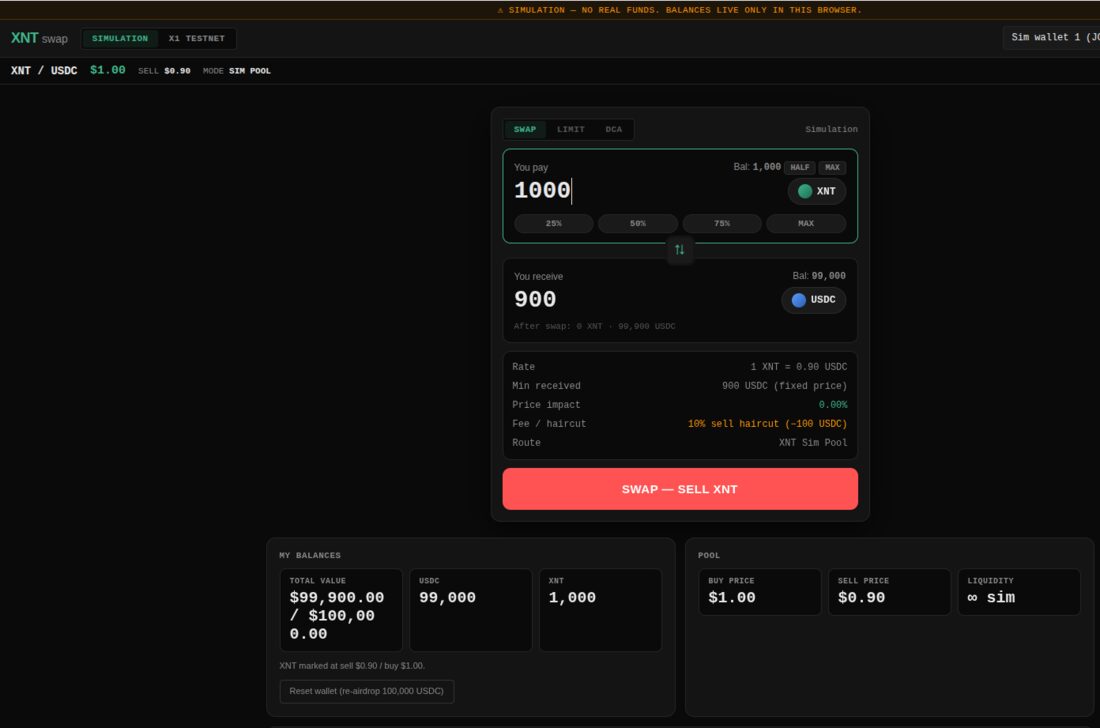This screenshot has width=1100, height=728.
Task: Open the XNT pay token selector
Action: point(817,191)
